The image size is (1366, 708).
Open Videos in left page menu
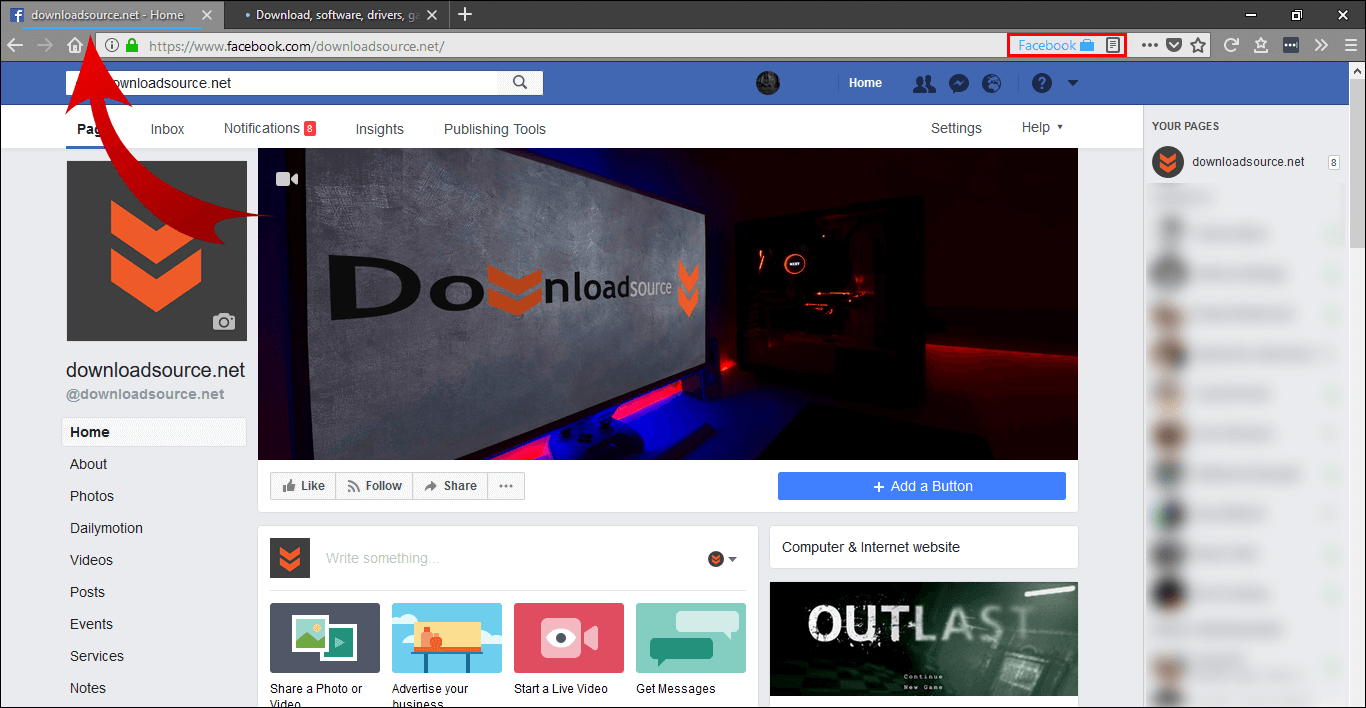pyautogui.click(x=91, y=560)
